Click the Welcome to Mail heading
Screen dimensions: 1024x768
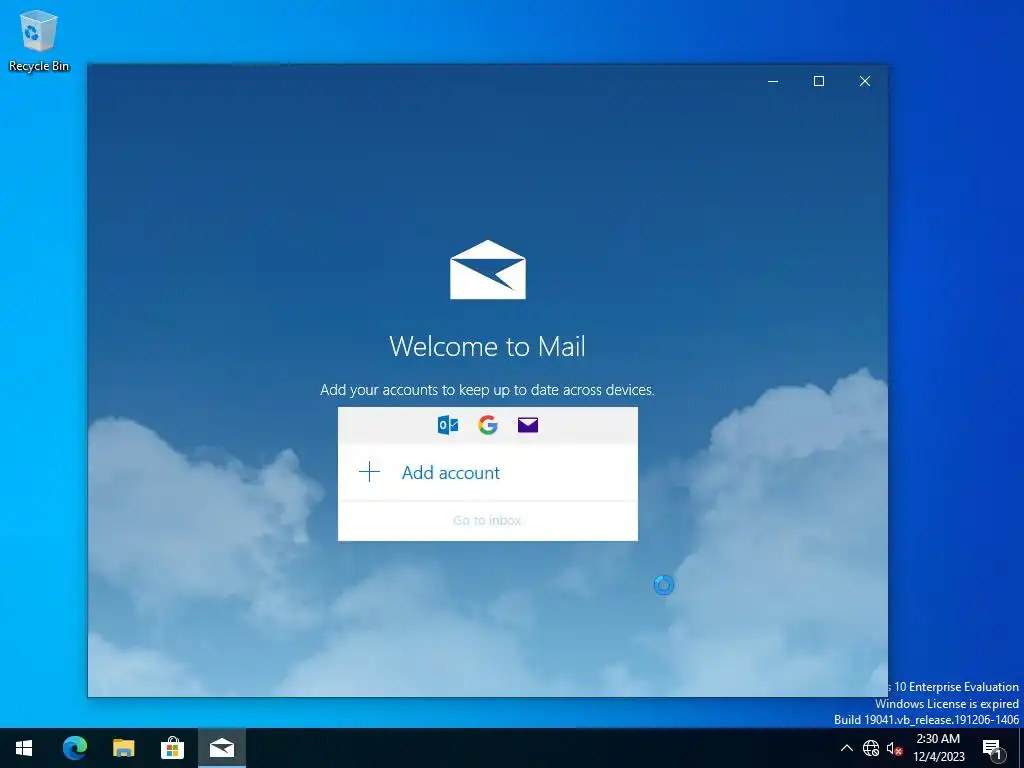point(487,346)
